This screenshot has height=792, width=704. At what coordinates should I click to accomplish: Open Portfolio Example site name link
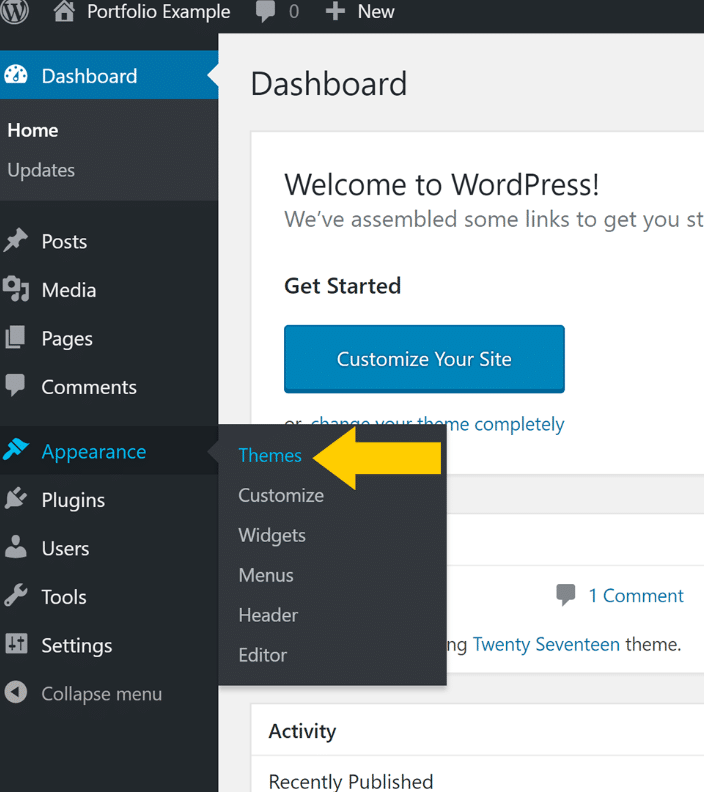(x=159, y=12)
